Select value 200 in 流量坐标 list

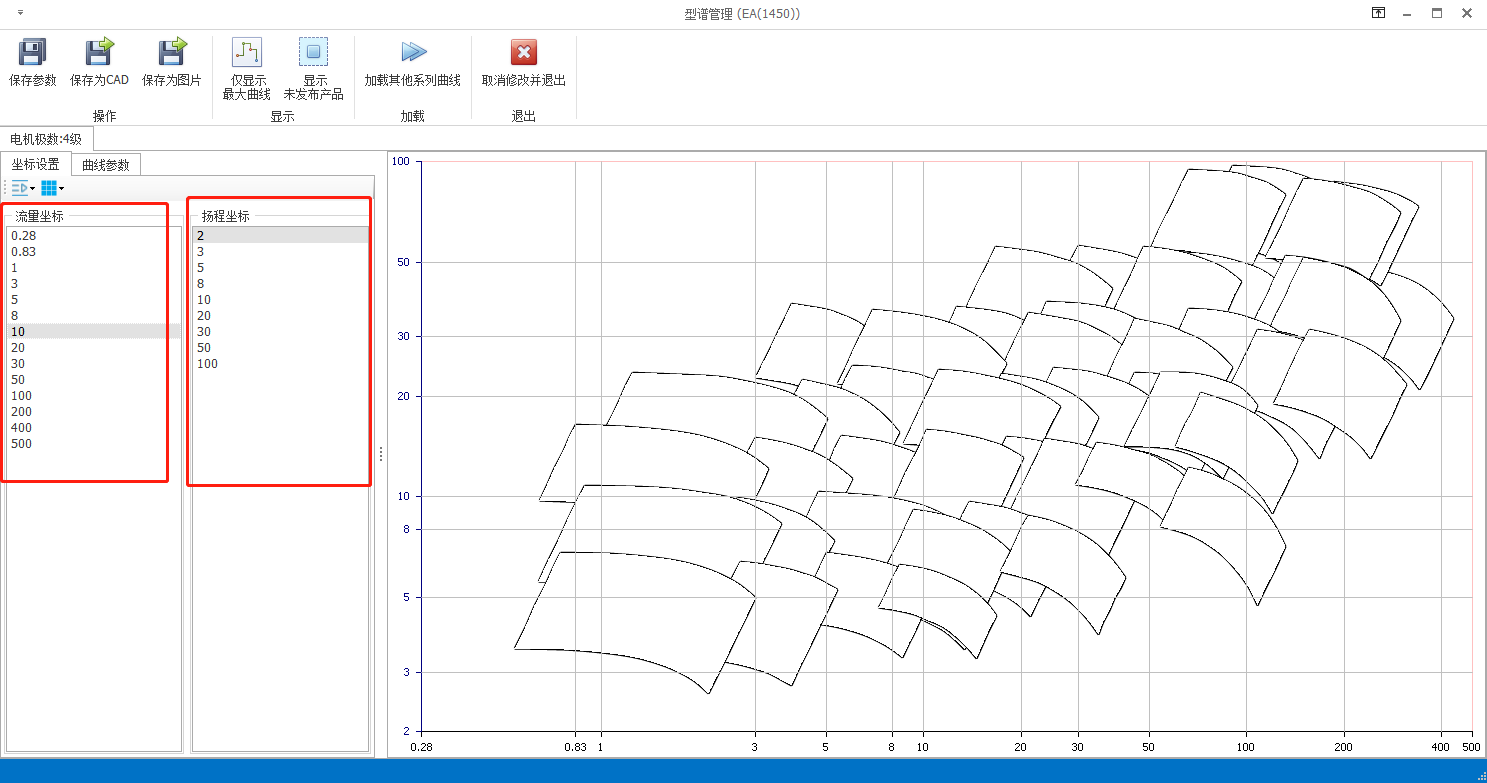point(94,411)
